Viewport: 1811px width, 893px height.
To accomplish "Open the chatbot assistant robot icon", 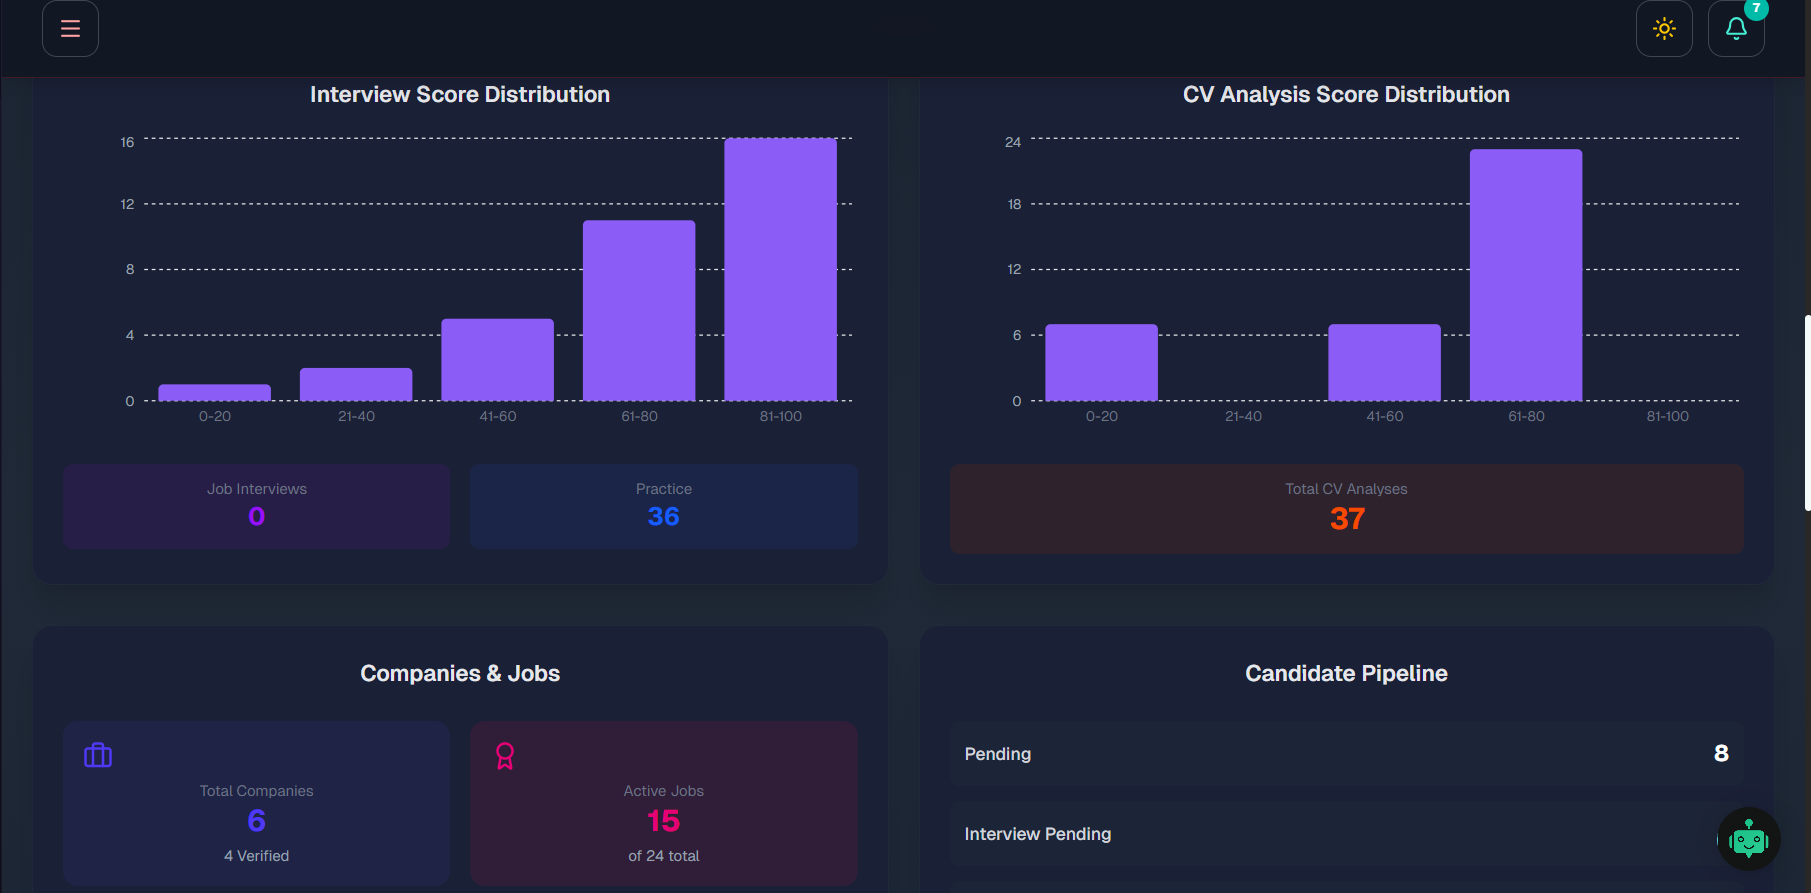I will point(1749,839).
